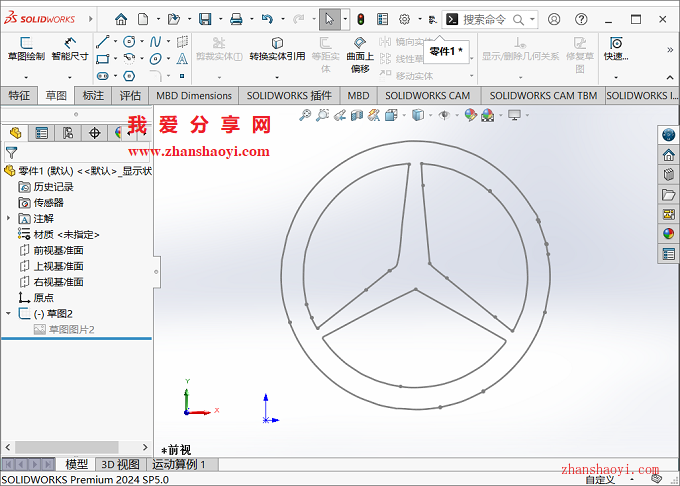
Task: Open the Appearances color ball in task pane
Action: (668, 234)
